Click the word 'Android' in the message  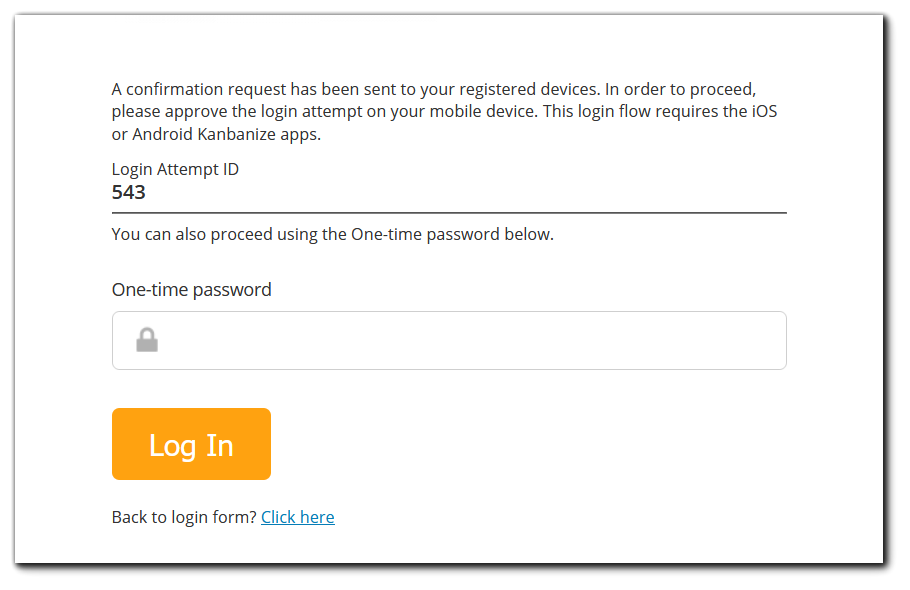click(162, 134)
